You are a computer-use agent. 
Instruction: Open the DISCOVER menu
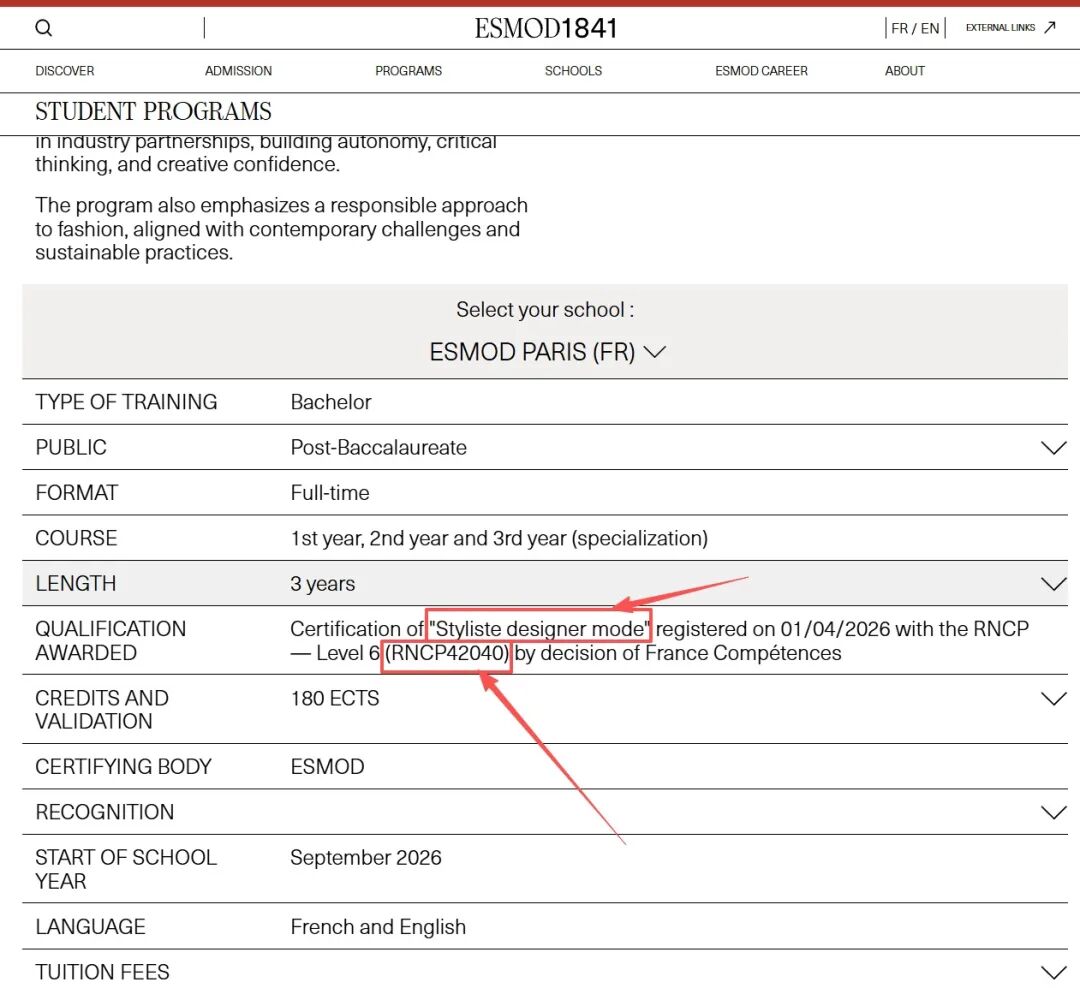[65, 71]
